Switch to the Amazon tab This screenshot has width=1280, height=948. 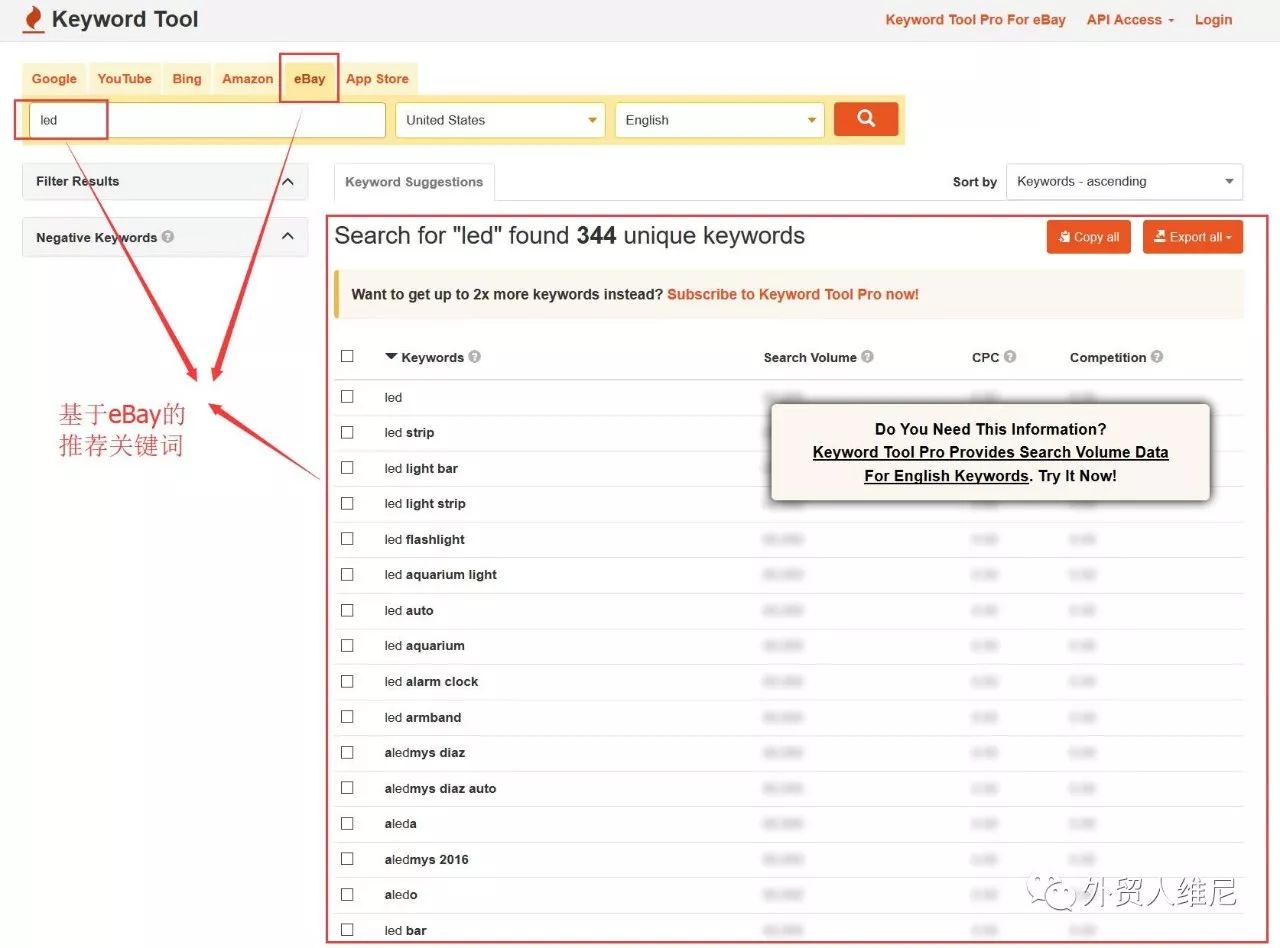click(247, 79)
